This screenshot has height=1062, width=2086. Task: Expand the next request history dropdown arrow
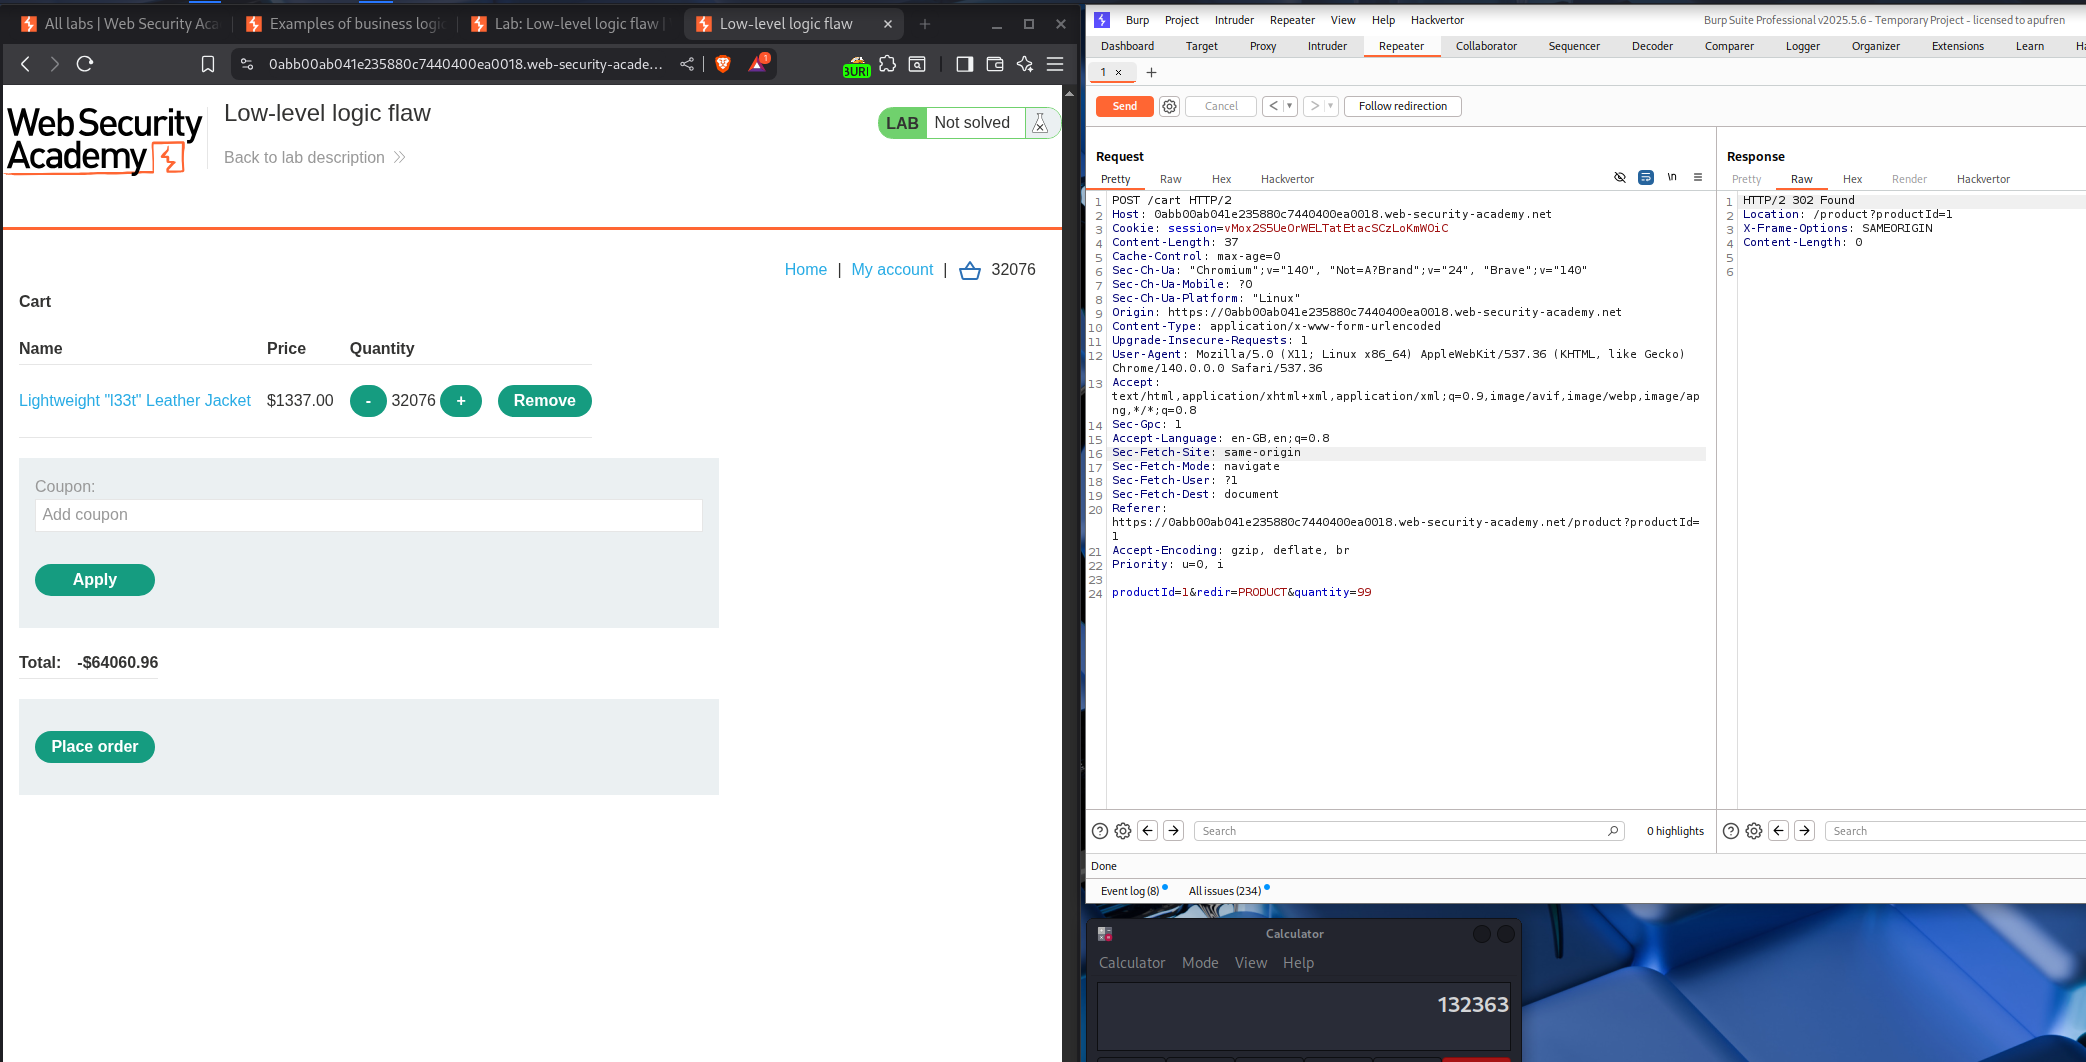1330,106
